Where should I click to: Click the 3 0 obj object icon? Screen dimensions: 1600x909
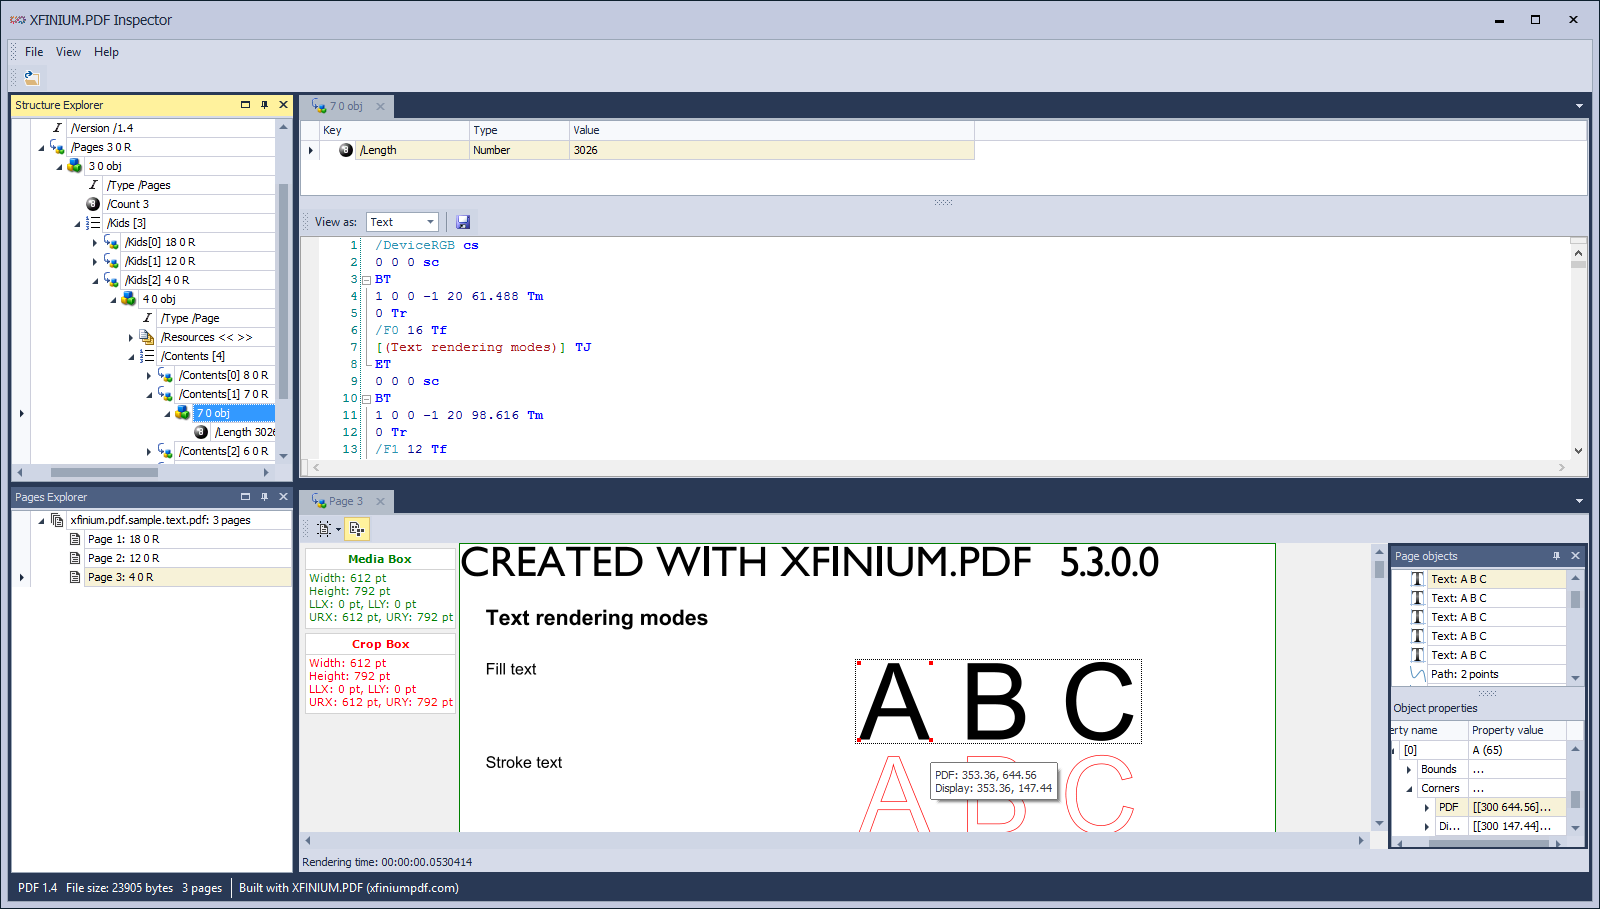[x=75, y=166]
